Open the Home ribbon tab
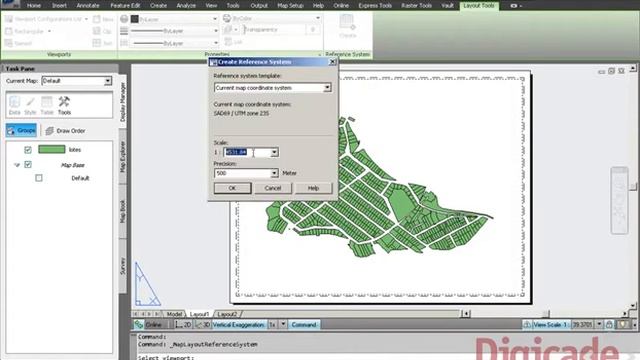 tap(34, 5)
